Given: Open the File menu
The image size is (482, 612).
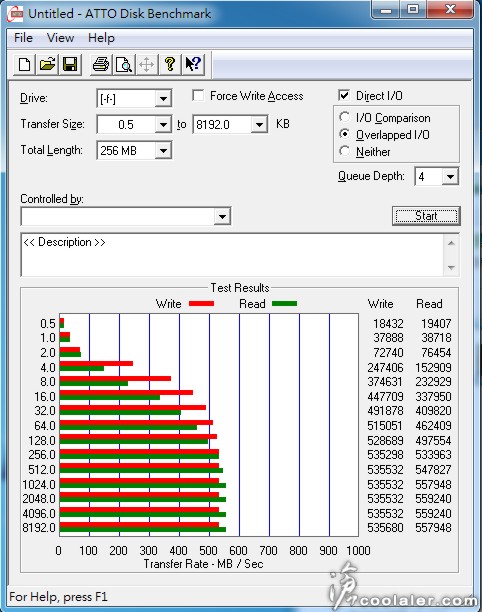Looking at the screenshot, I should (23, 38).
